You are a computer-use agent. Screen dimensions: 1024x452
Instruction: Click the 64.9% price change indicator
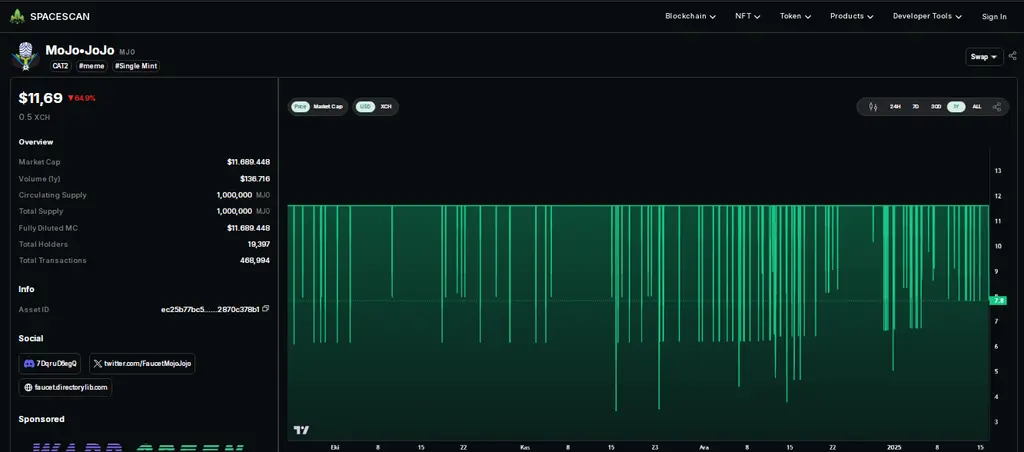(82, 99)
